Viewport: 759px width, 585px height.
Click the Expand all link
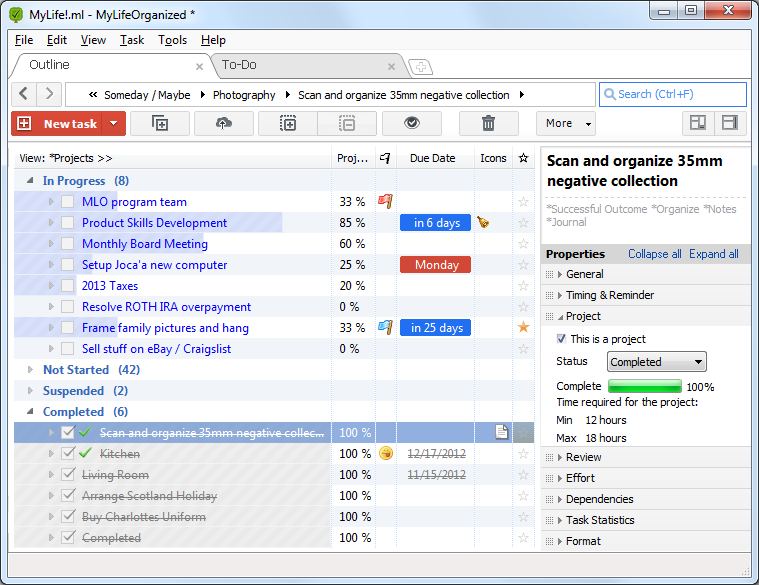[714, 254]
